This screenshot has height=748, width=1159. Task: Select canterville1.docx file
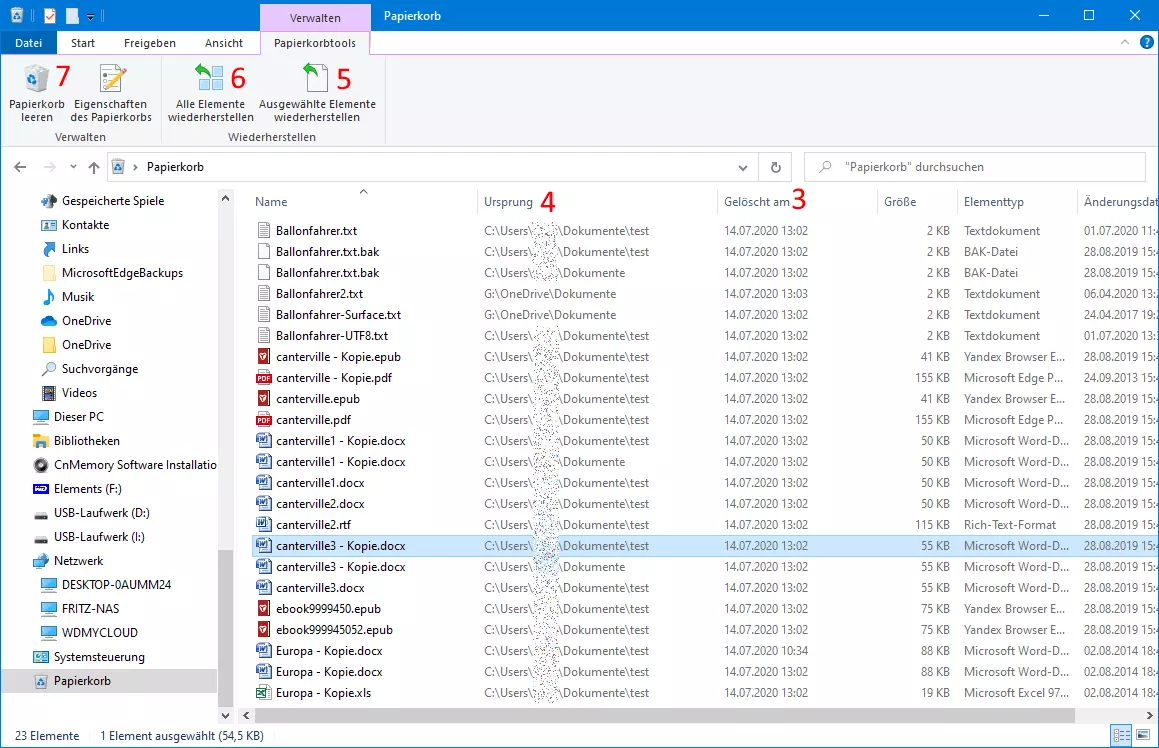pos(320,483)
